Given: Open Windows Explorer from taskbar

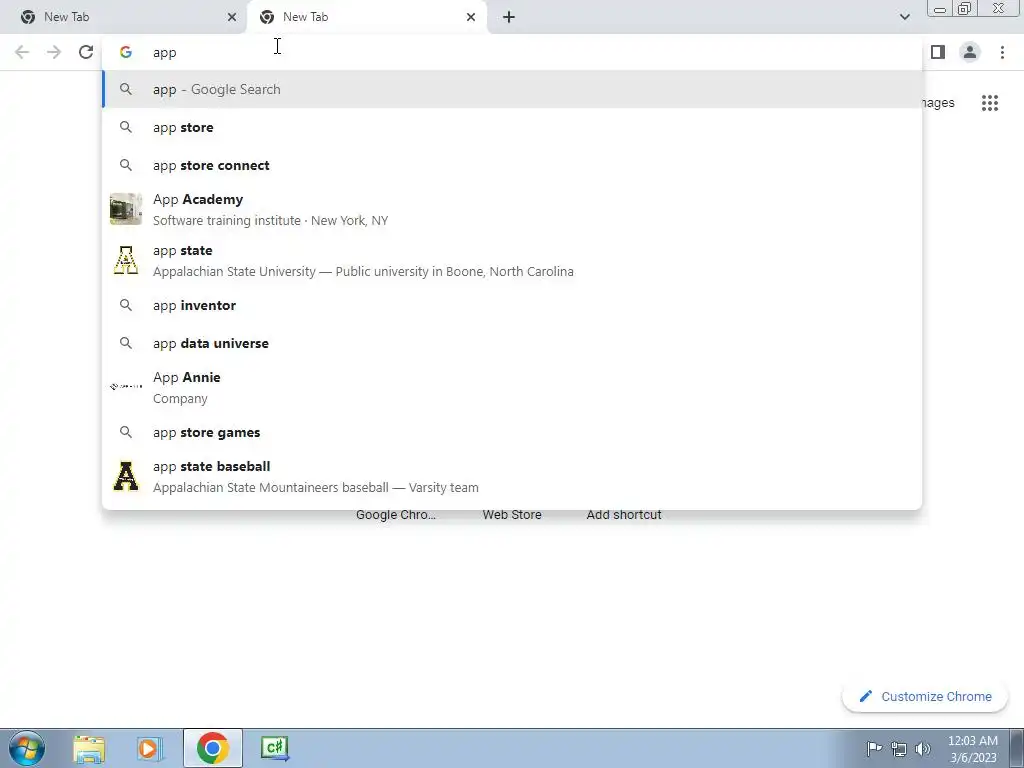Looking at the screenshot, I should tap(89, 748).
